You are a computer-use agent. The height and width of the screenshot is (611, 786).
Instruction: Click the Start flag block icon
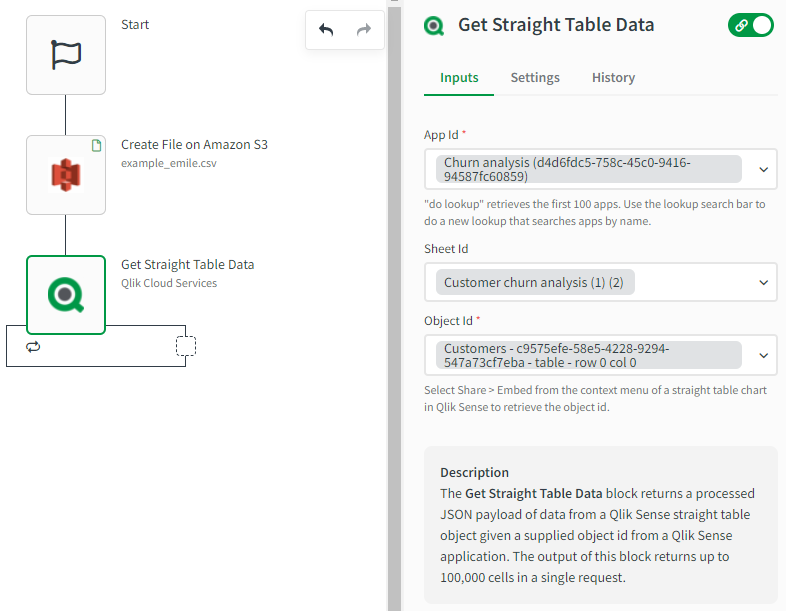pos(66,55)
